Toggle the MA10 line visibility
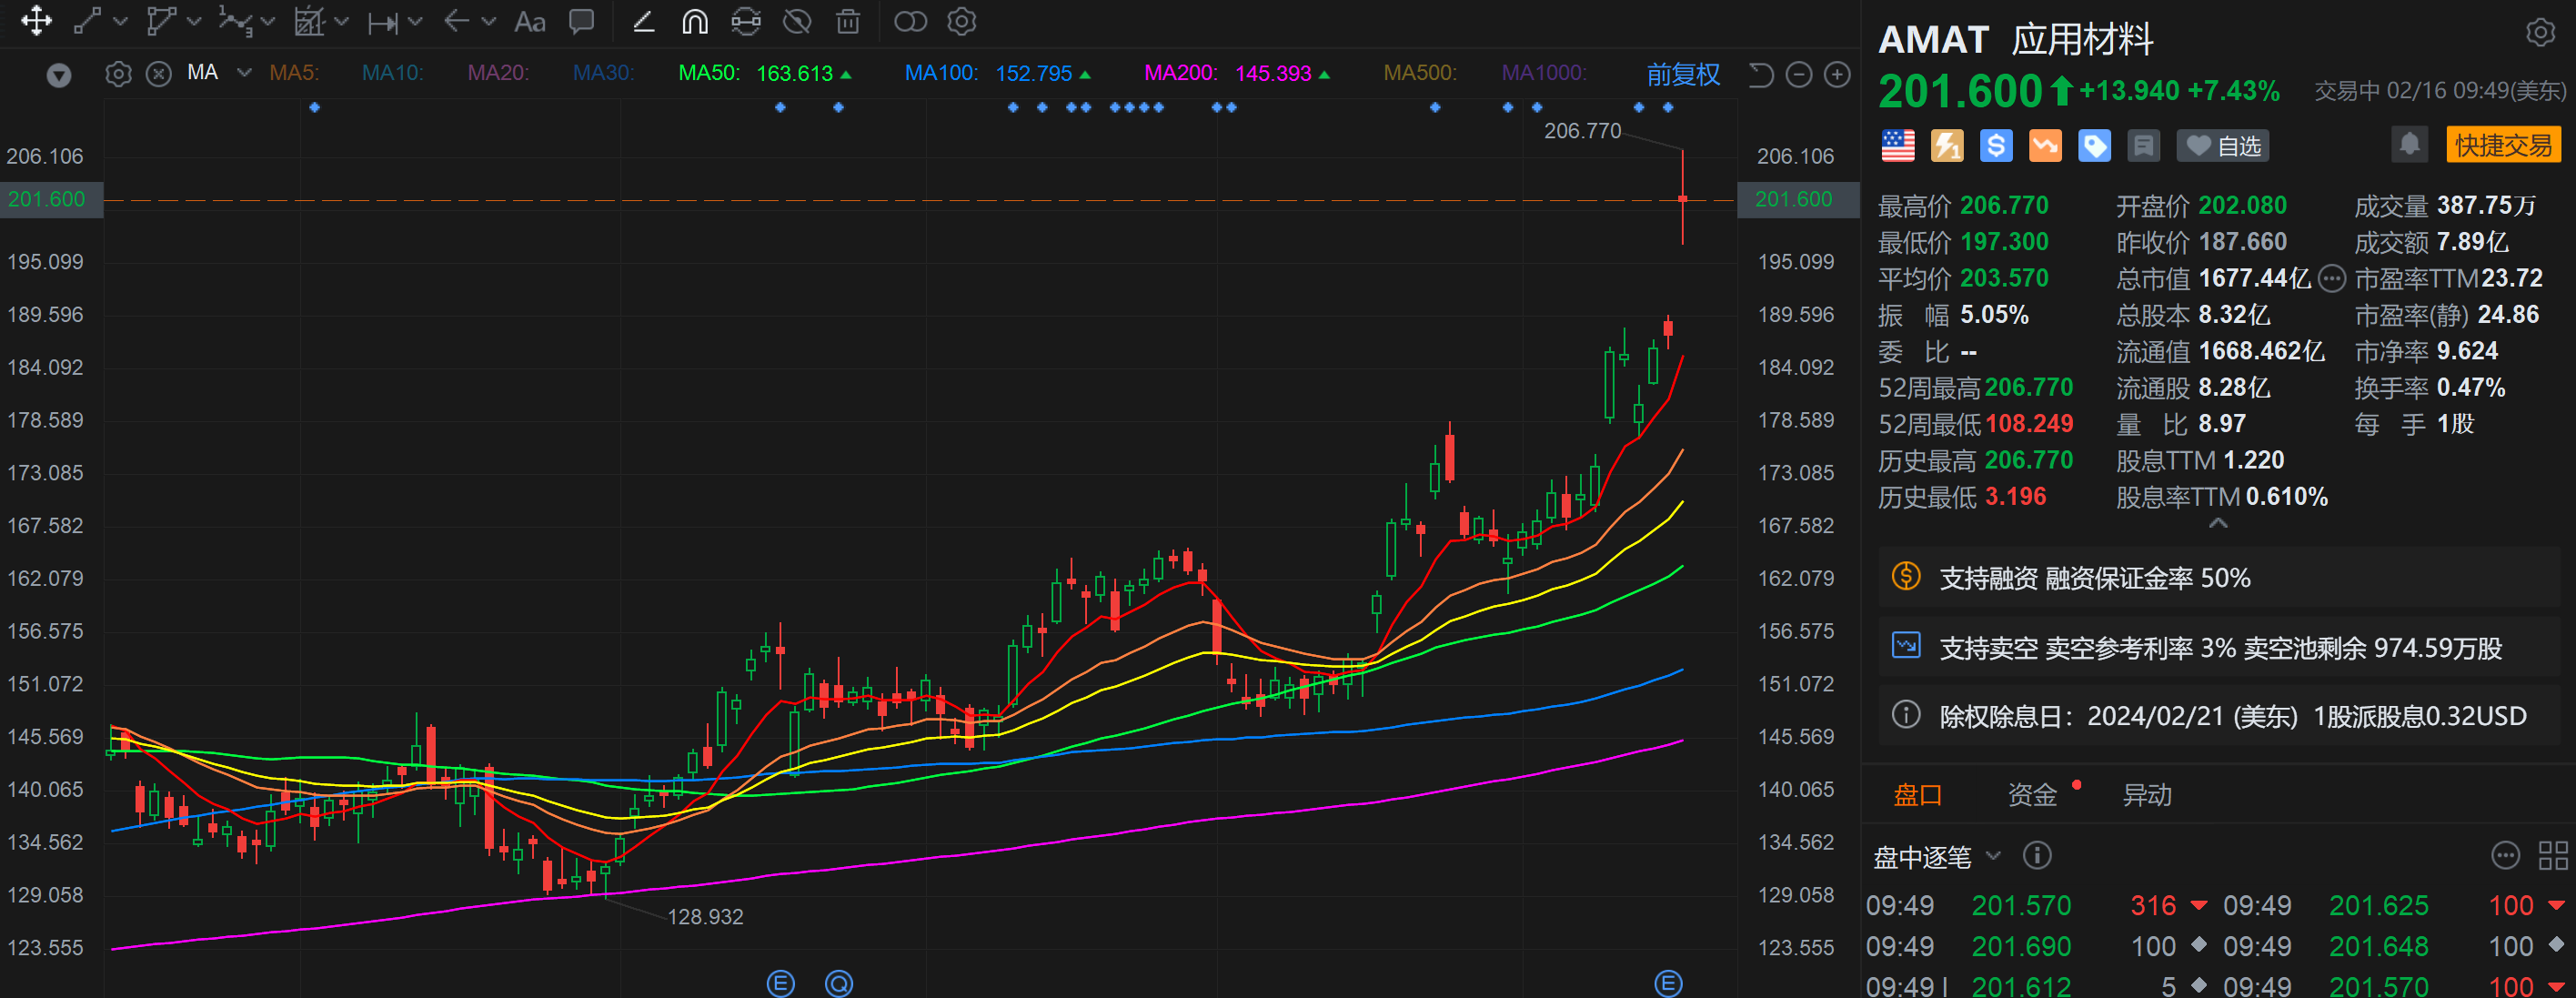Screen dimensions: 2576x998 click(x=392, y=73)
